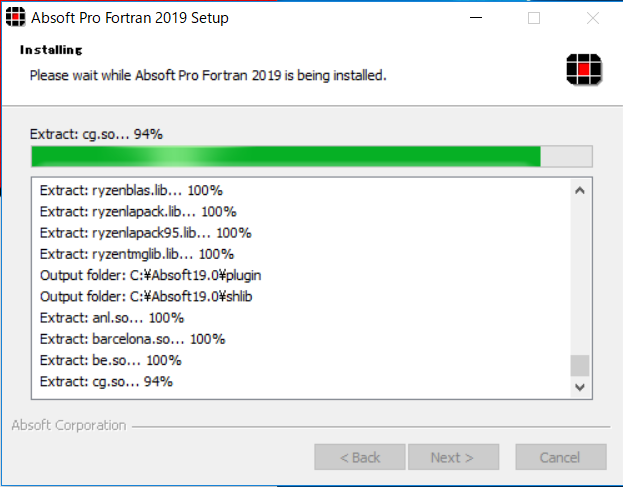Select the Output folder plugin log line

click(151, 275)
